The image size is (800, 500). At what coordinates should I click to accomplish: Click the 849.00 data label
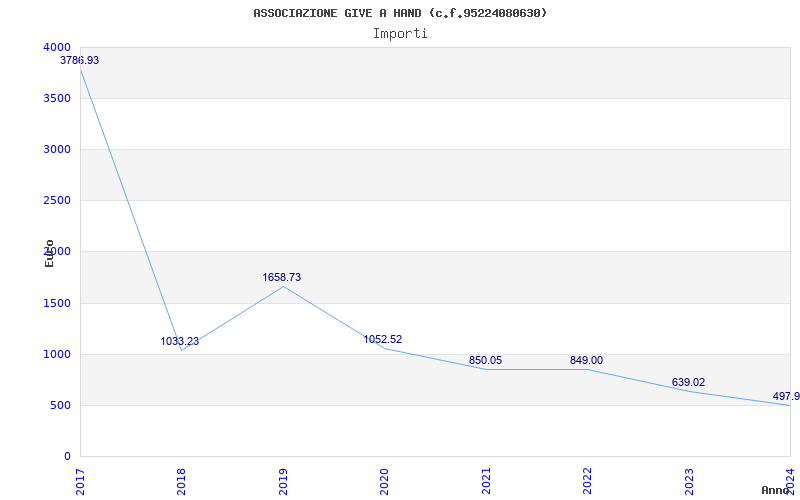click(x=586, y=360)
